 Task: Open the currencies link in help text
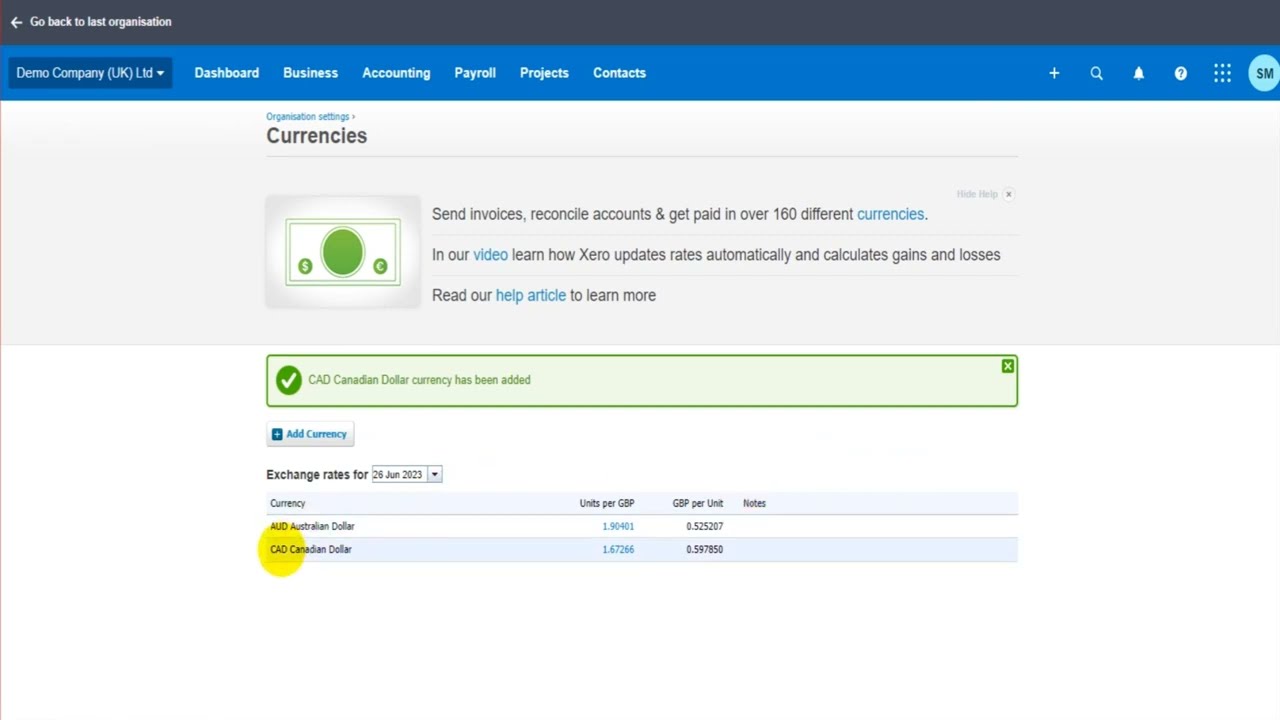(890, 214)
